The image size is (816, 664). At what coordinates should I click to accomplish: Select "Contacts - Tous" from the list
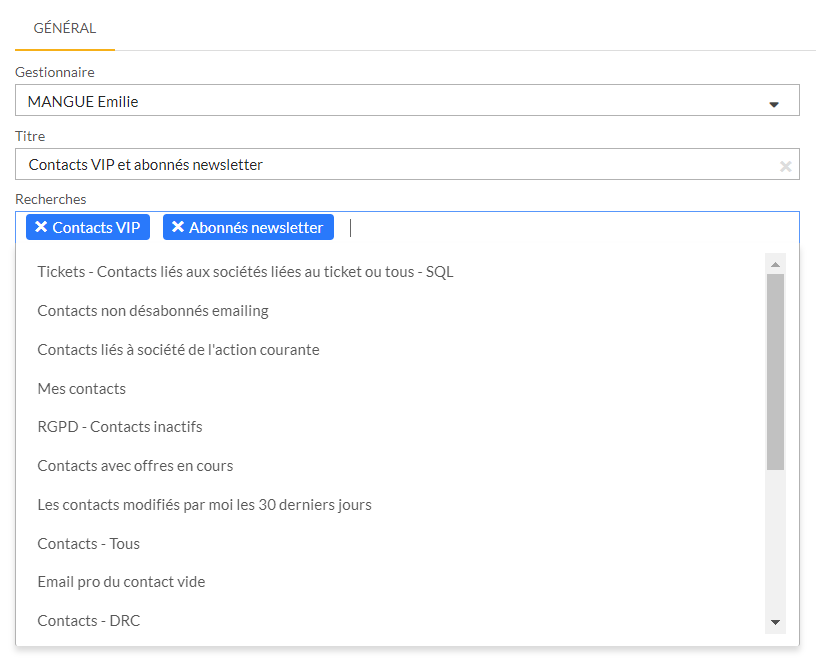(x=88, y=543)
